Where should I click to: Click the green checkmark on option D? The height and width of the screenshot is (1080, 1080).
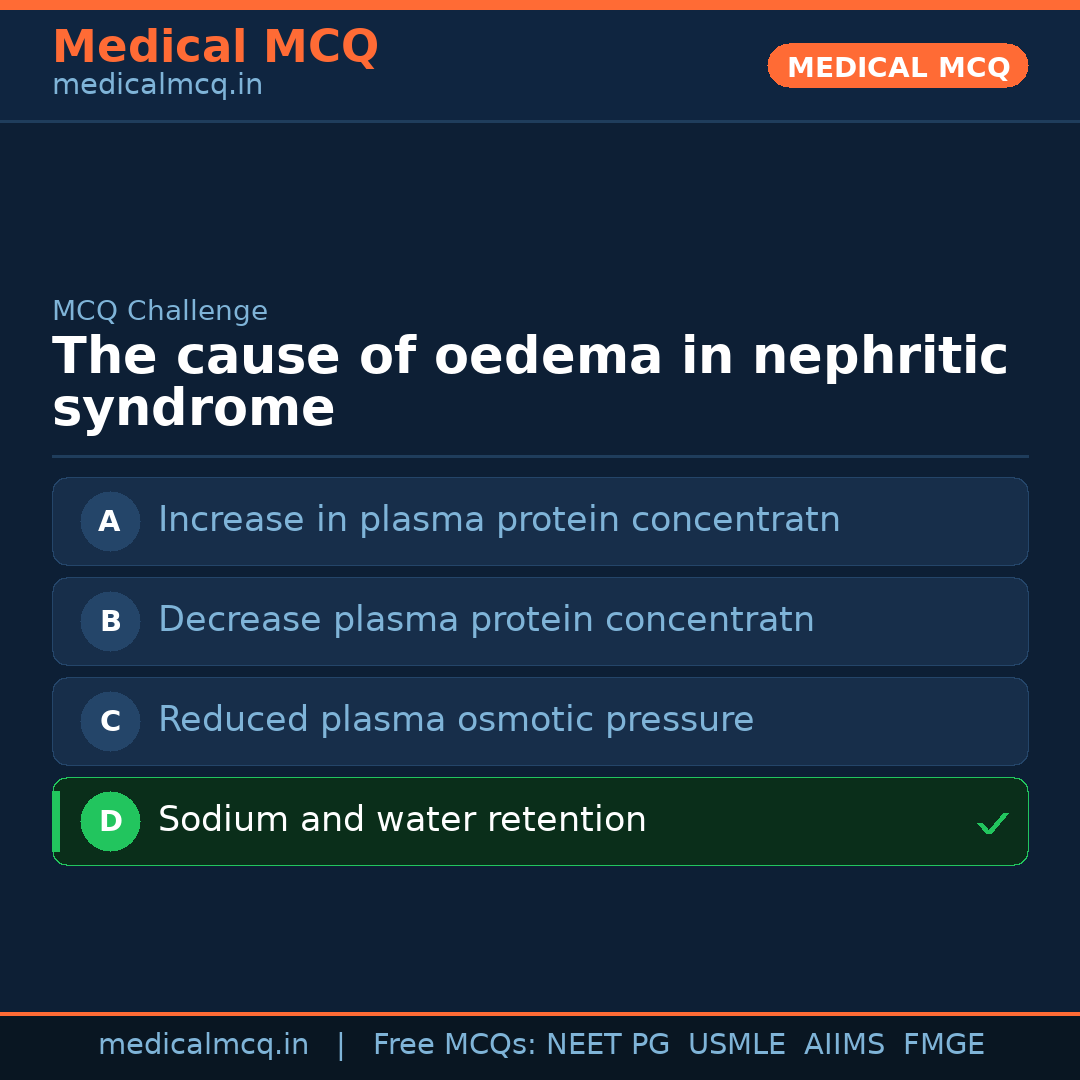pyautogui.click(x=992, y=823)
